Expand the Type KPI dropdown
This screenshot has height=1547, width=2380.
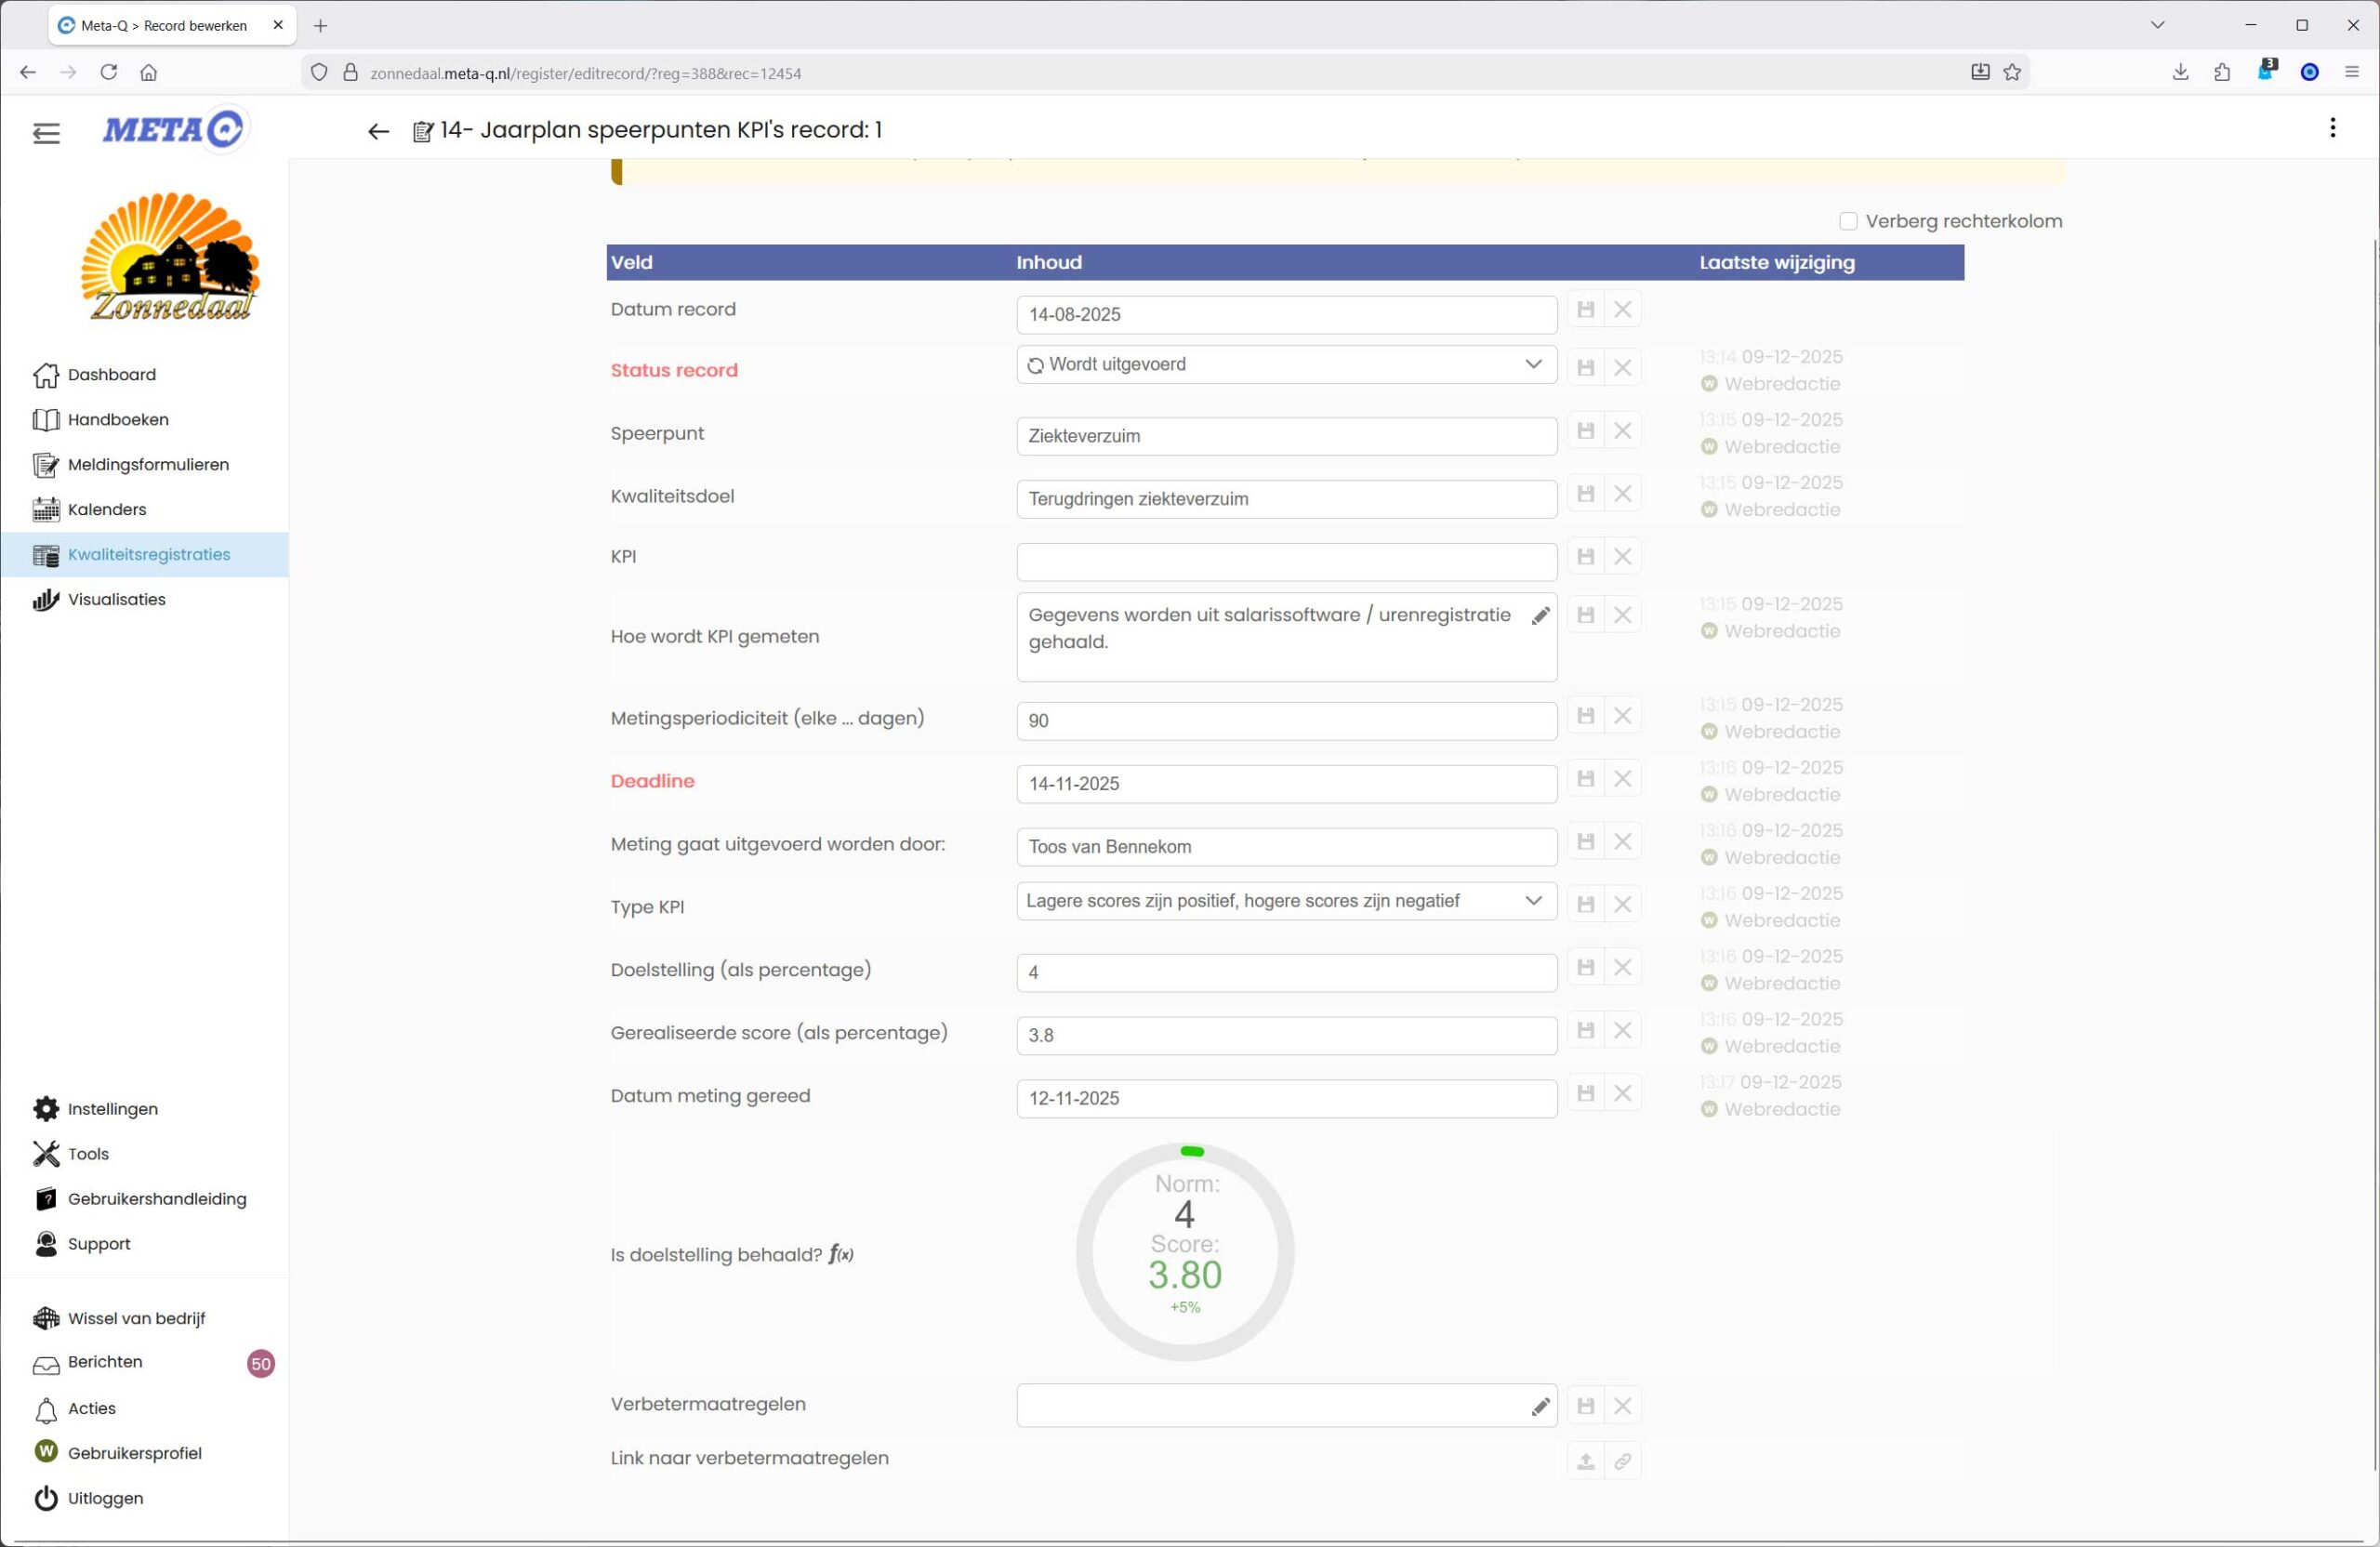pos(1285,901)
